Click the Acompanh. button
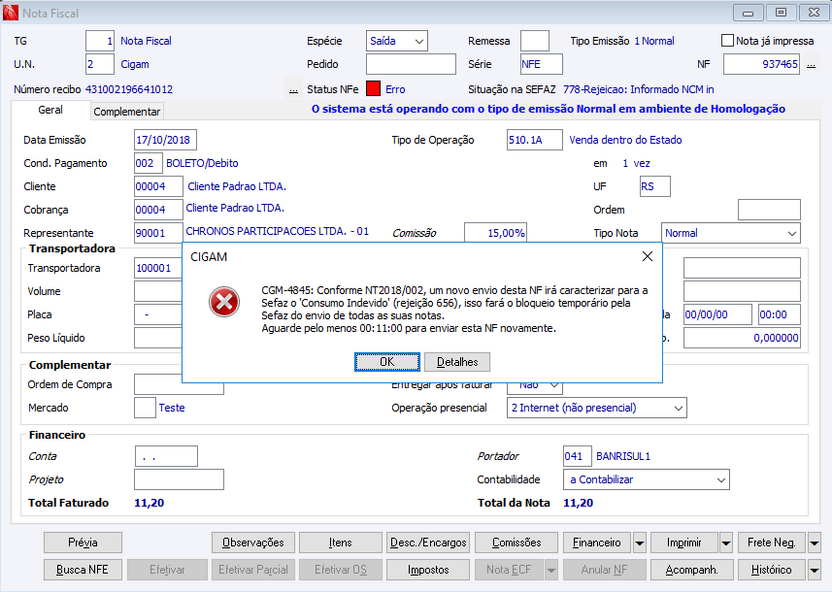 [x=692, y=570]
